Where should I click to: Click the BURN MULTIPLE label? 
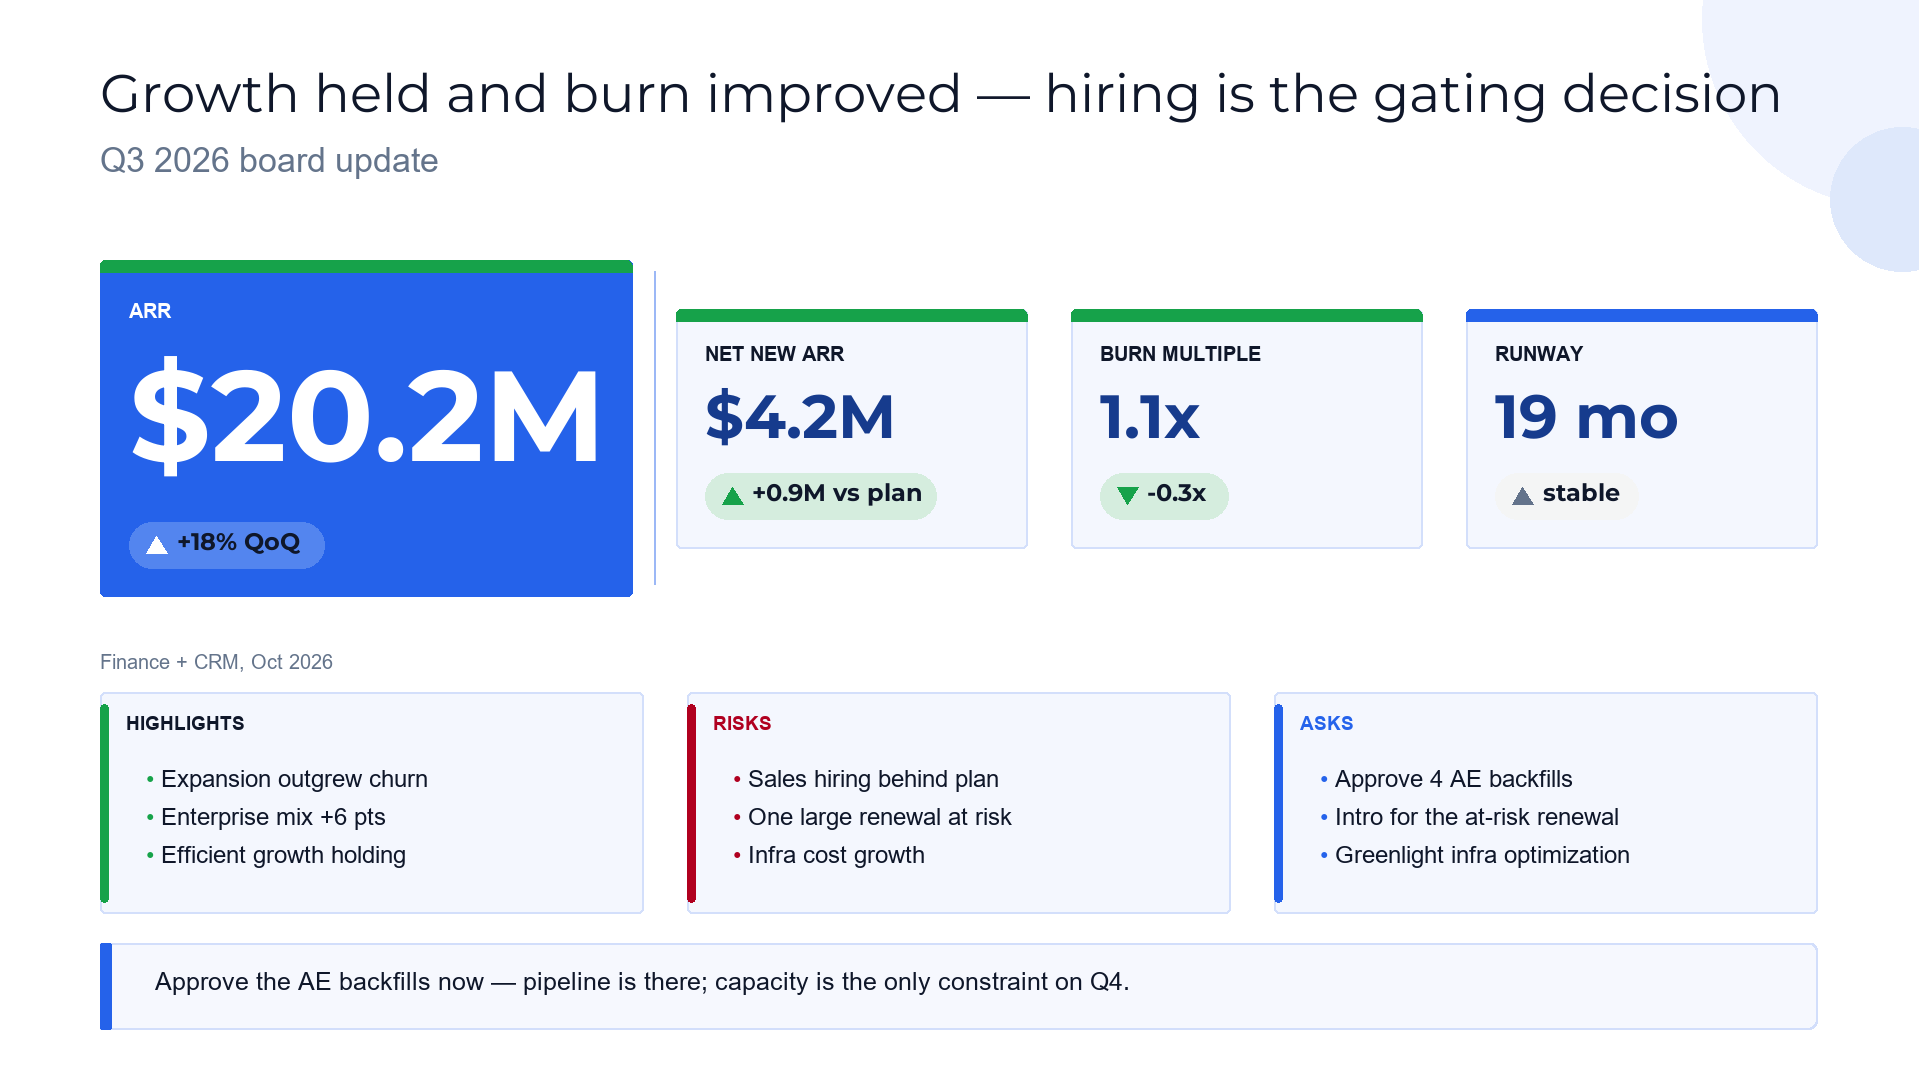coord(1180,354)
